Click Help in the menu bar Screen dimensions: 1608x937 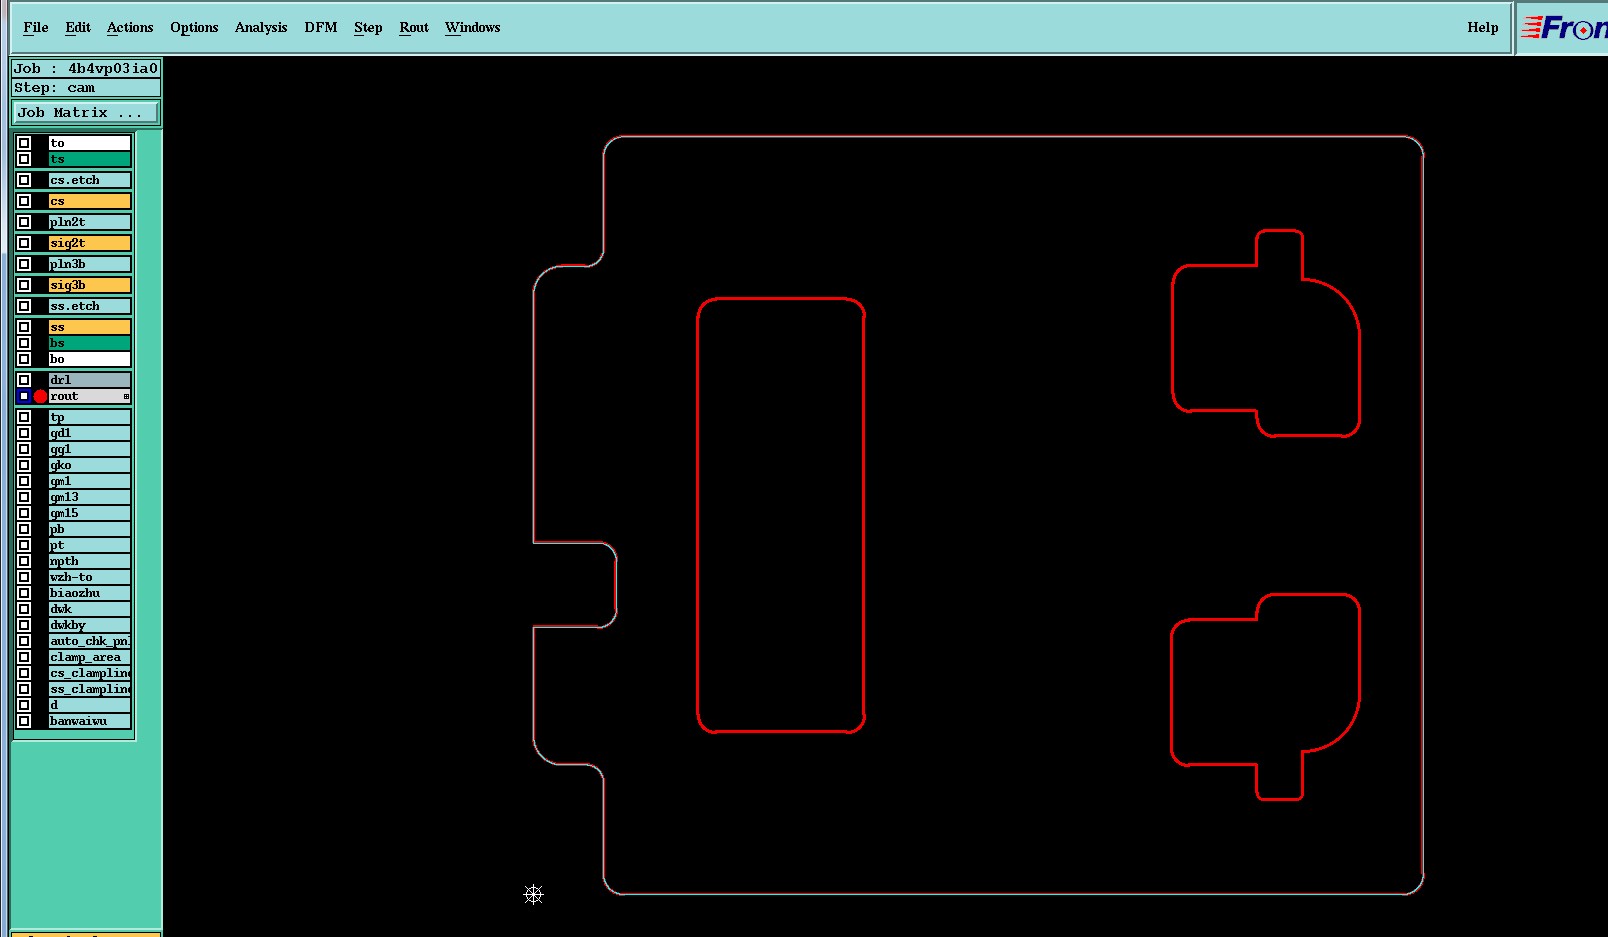(x=1483, y=28)
